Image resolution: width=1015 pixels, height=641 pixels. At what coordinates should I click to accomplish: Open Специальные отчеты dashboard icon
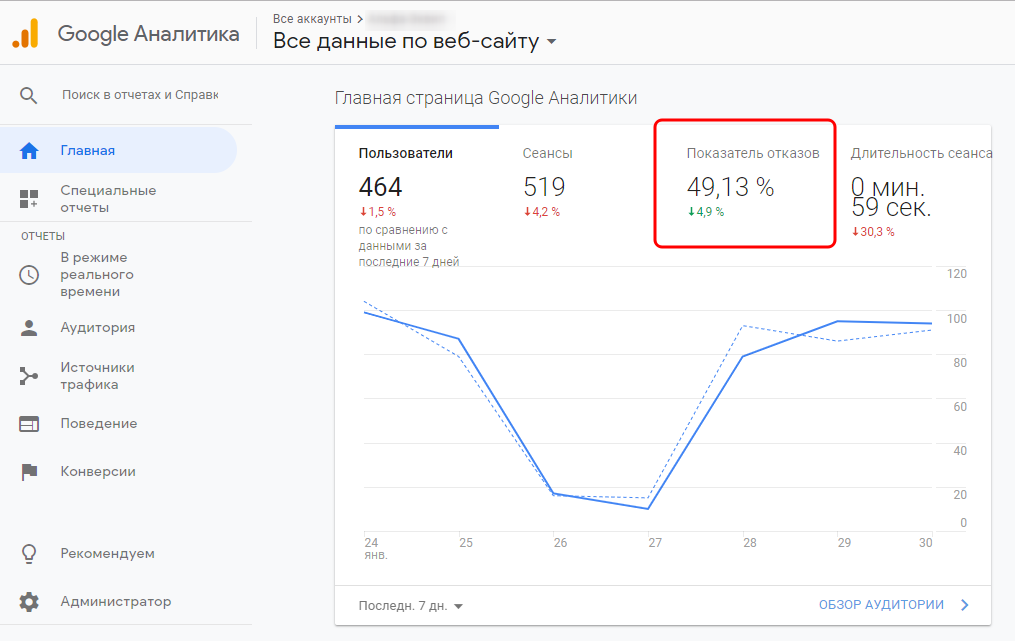tap(29, 199)
